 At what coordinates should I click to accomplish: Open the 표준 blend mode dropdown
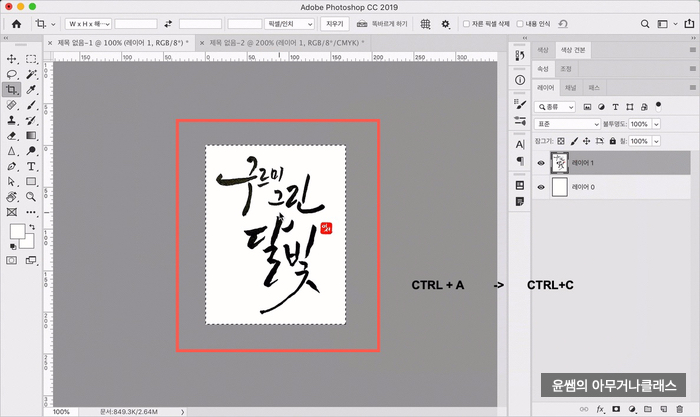567,124
